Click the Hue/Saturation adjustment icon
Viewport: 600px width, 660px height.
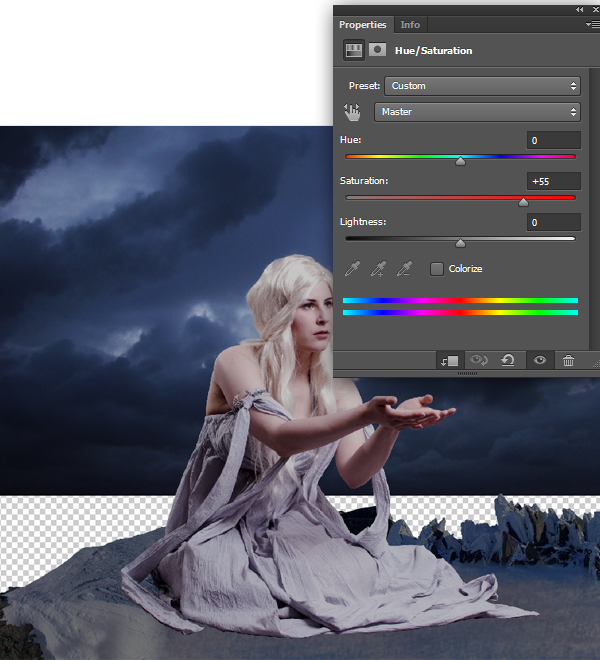click(353, 50)
